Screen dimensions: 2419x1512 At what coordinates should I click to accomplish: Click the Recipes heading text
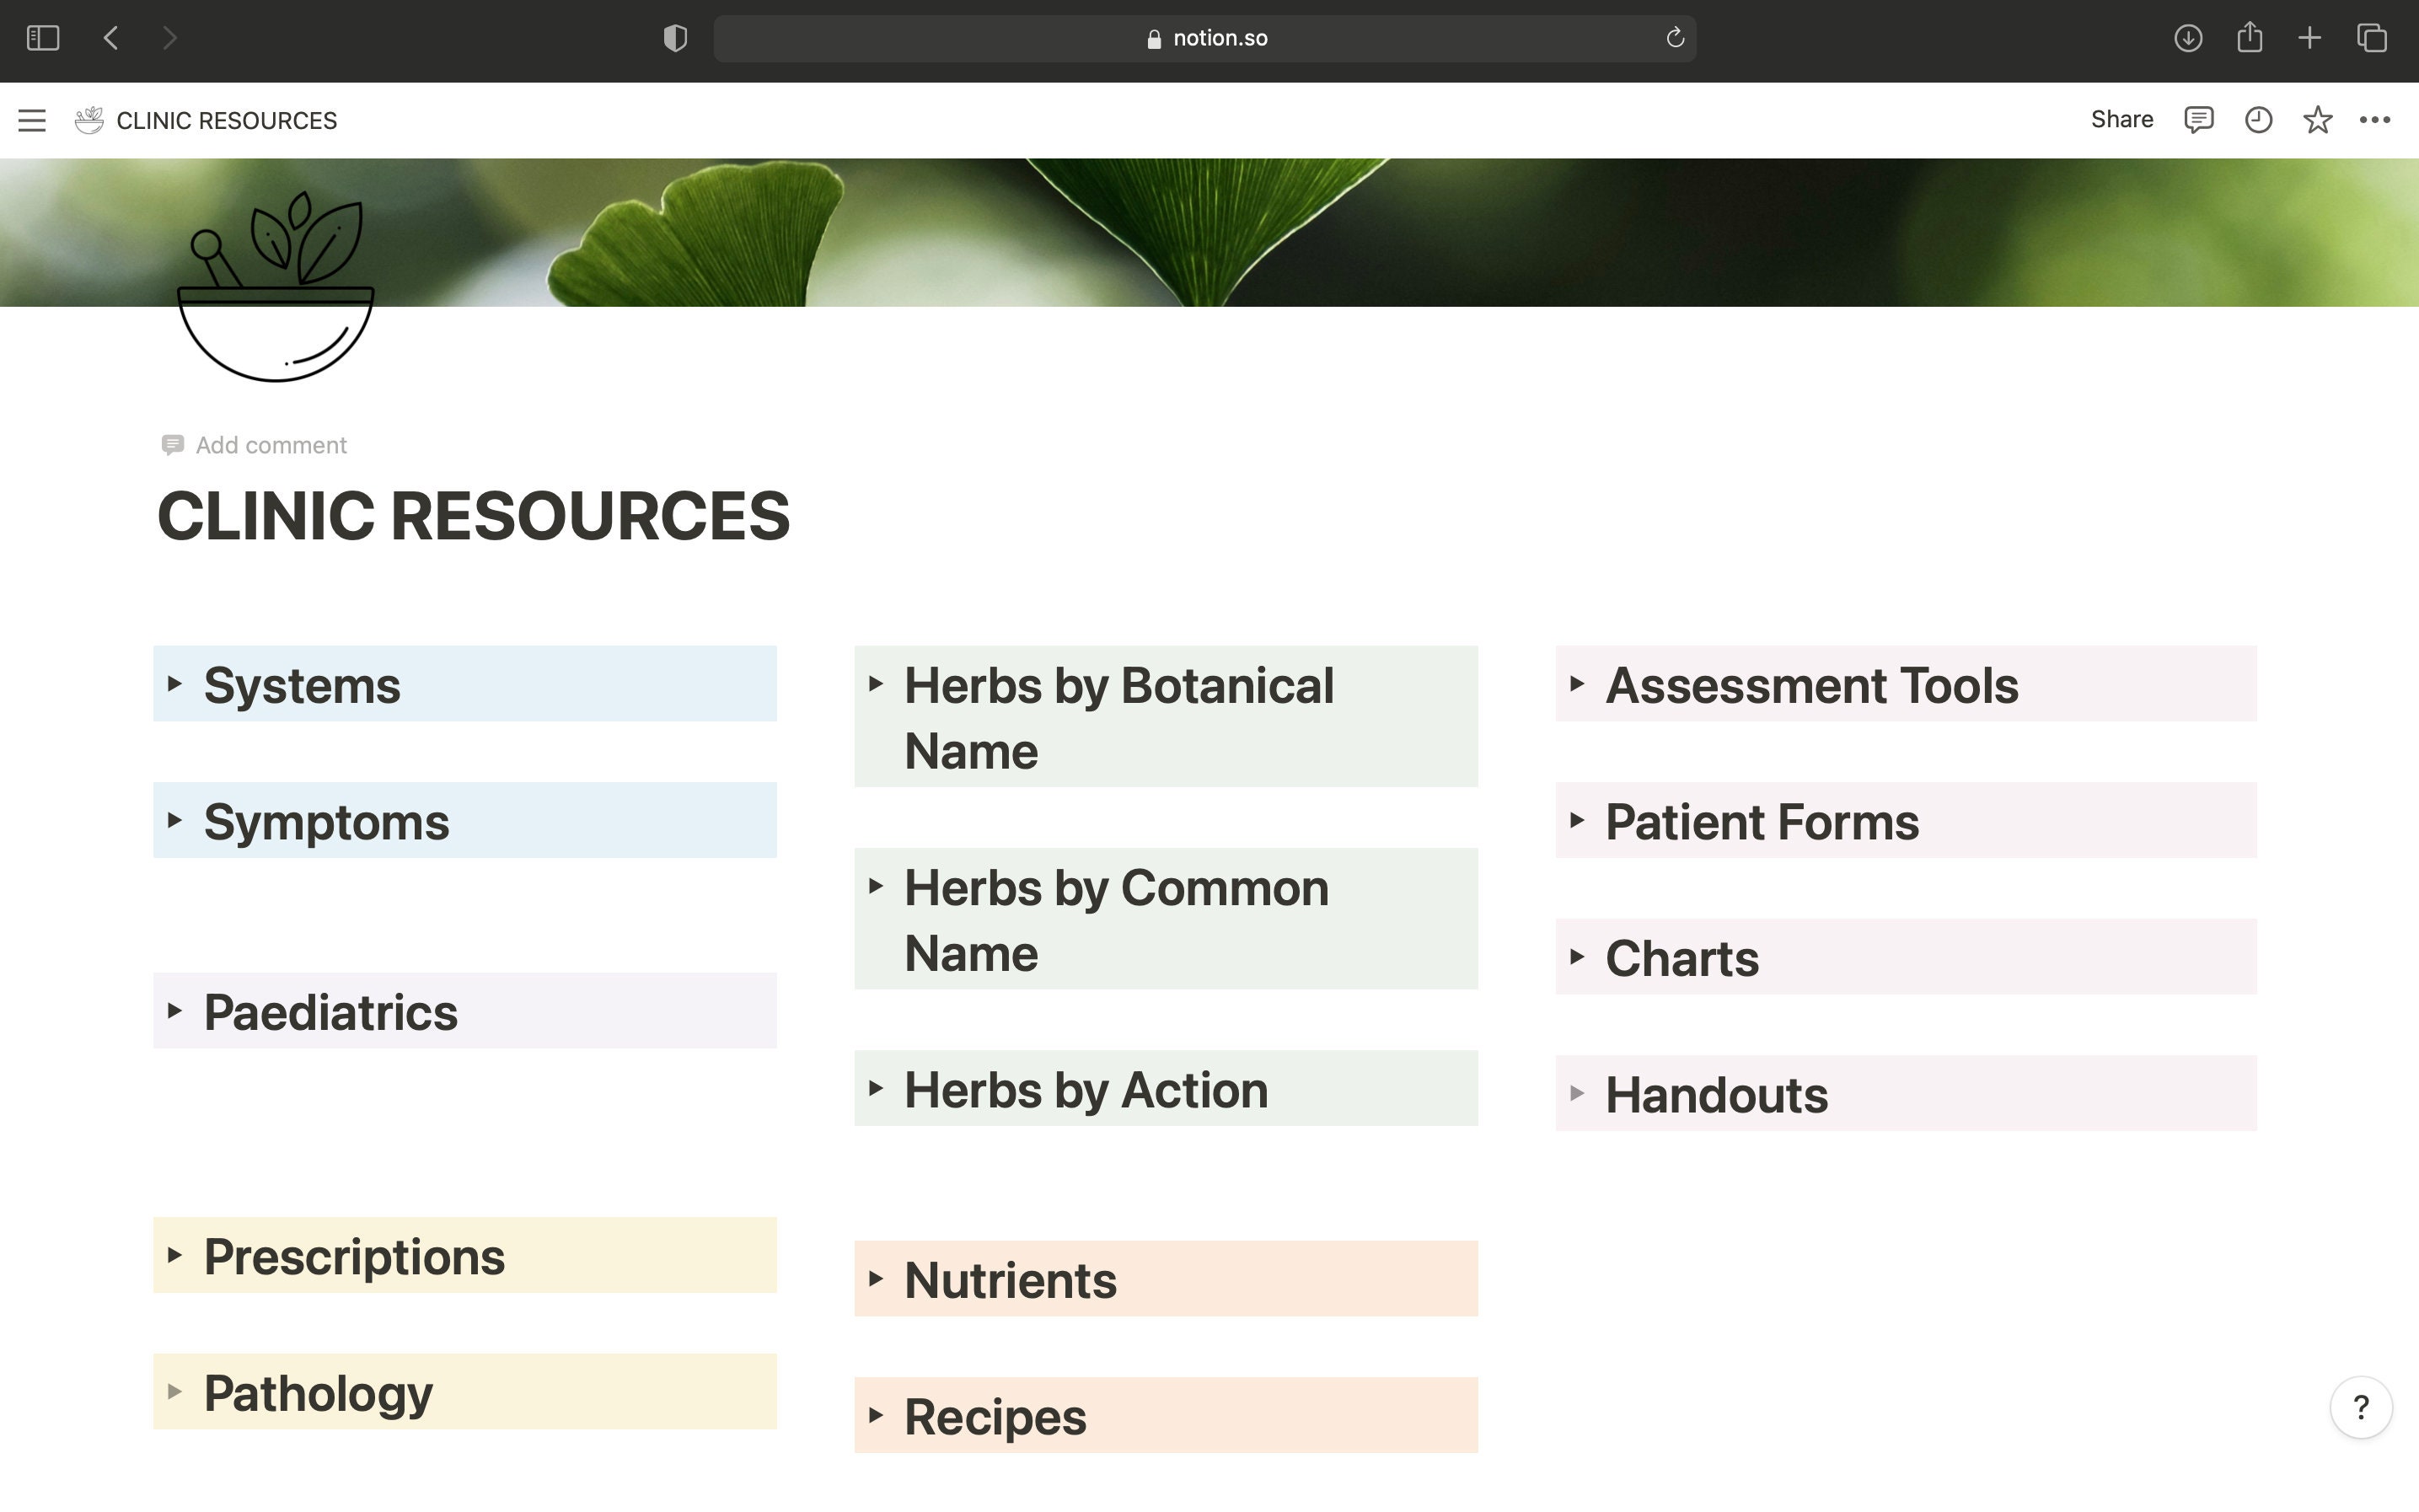(995, 1418)
